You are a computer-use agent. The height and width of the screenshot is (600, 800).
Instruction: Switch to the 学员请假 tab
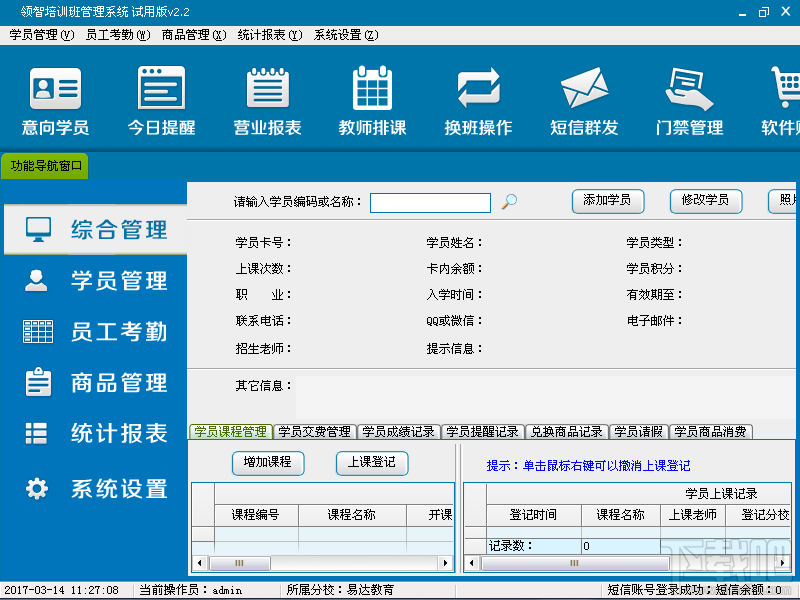[x=638, y=432]
